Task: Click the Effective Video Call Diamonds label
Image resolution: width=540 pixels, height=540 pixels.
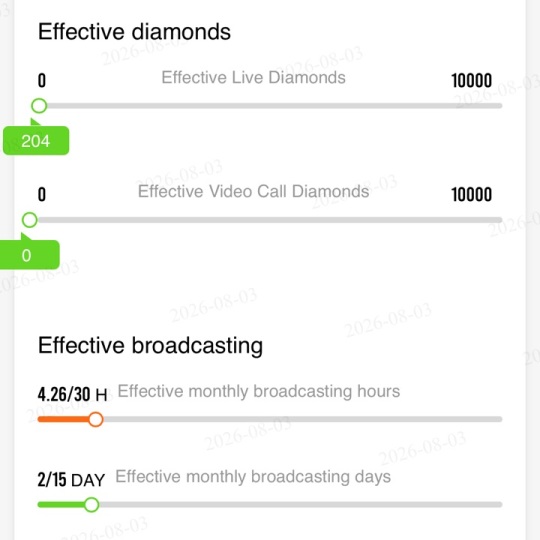Action: coord(253,191)
